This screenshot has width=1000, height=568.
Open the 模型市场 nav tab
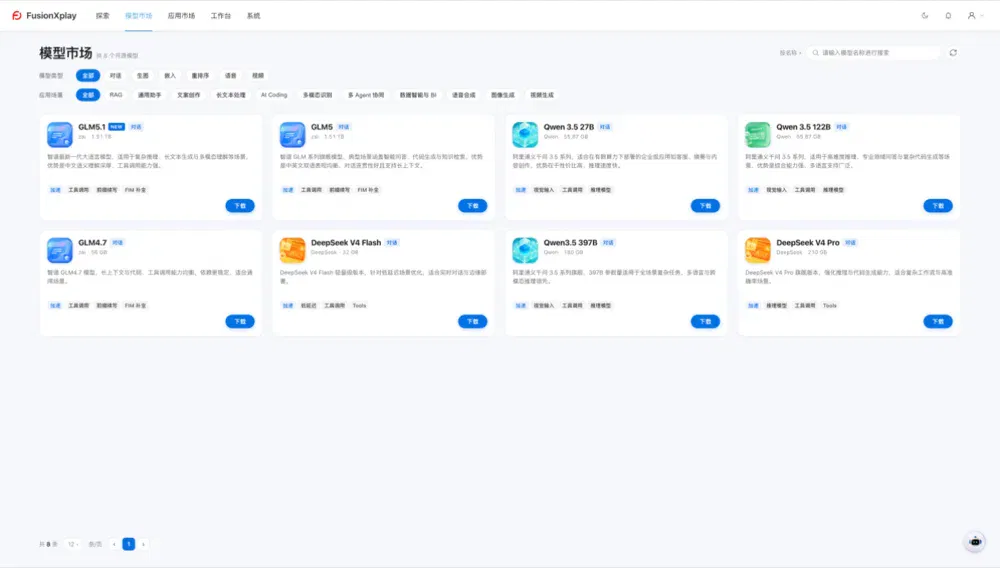click(x=138, y=15)
